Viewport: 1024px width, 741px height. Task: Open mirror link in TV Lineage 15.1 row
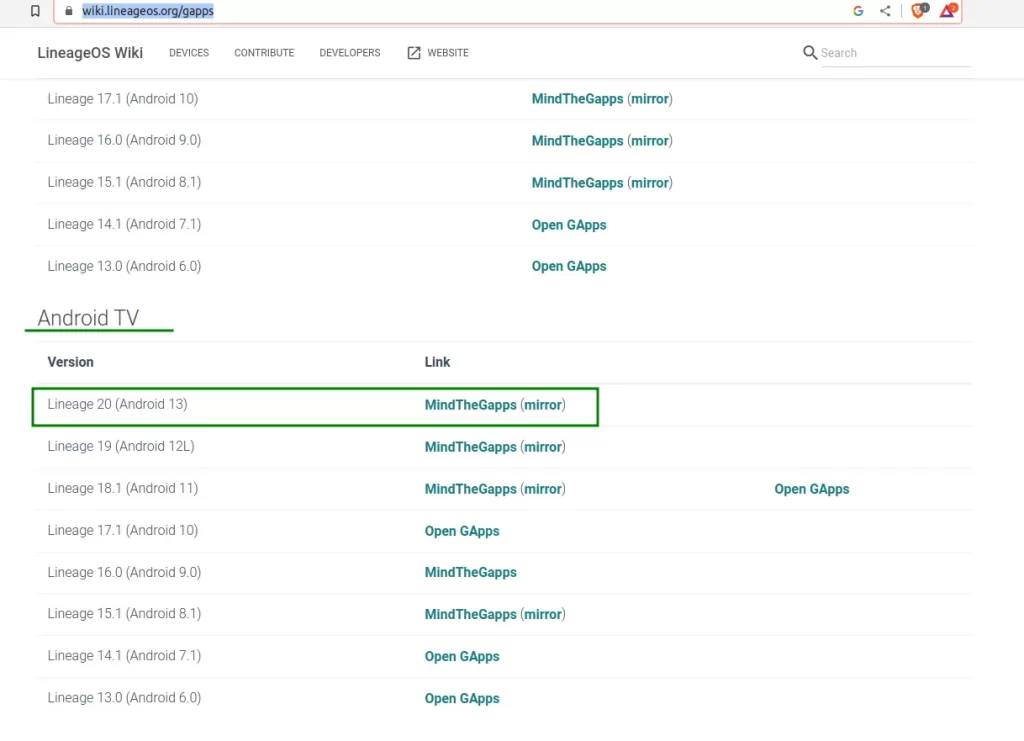coord(543,614)
